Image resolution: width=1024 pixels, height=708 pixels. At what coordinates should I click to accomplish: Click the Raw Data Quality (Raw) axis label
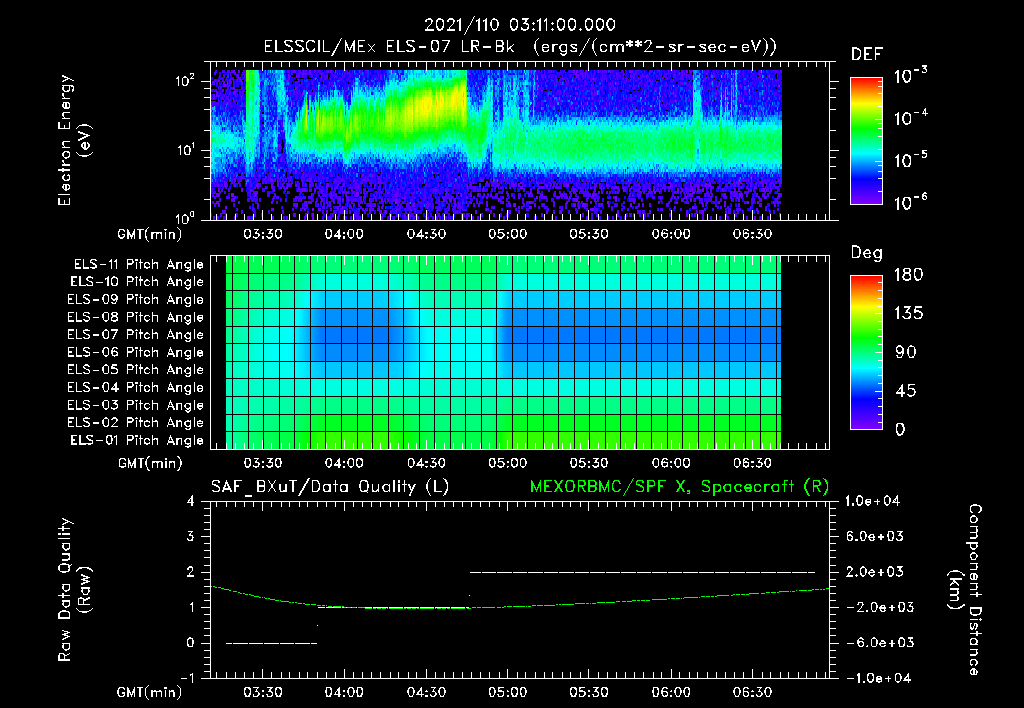click(x=74, y=589)
